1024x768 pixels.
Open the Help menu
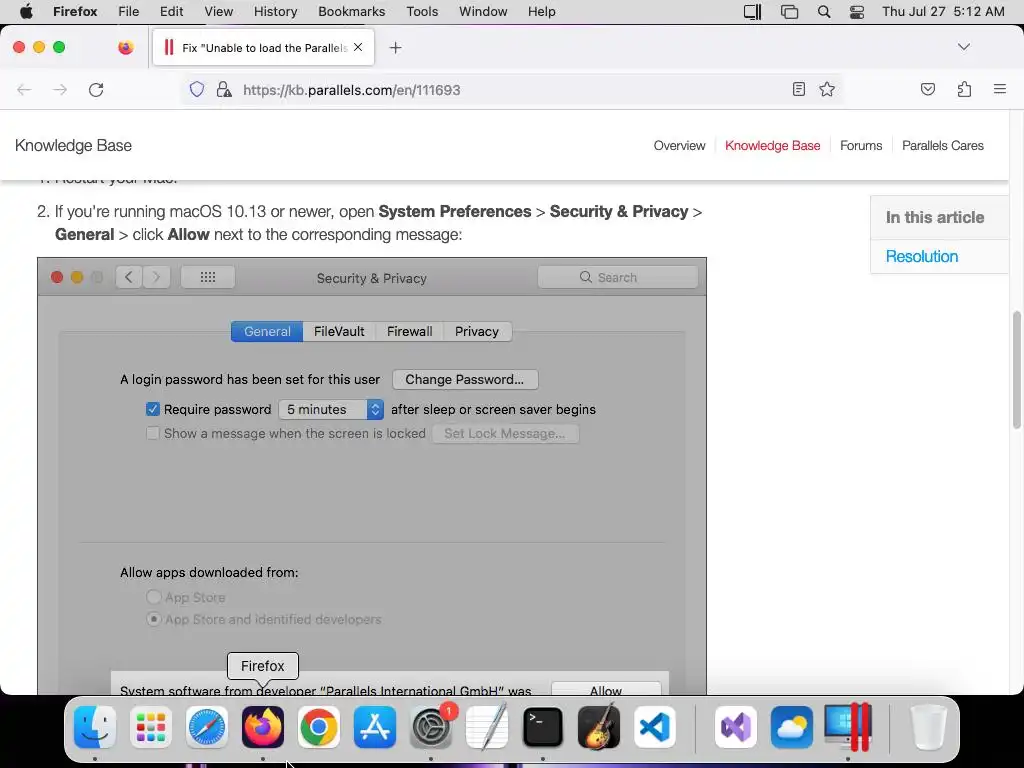click(x=541, y=12)
